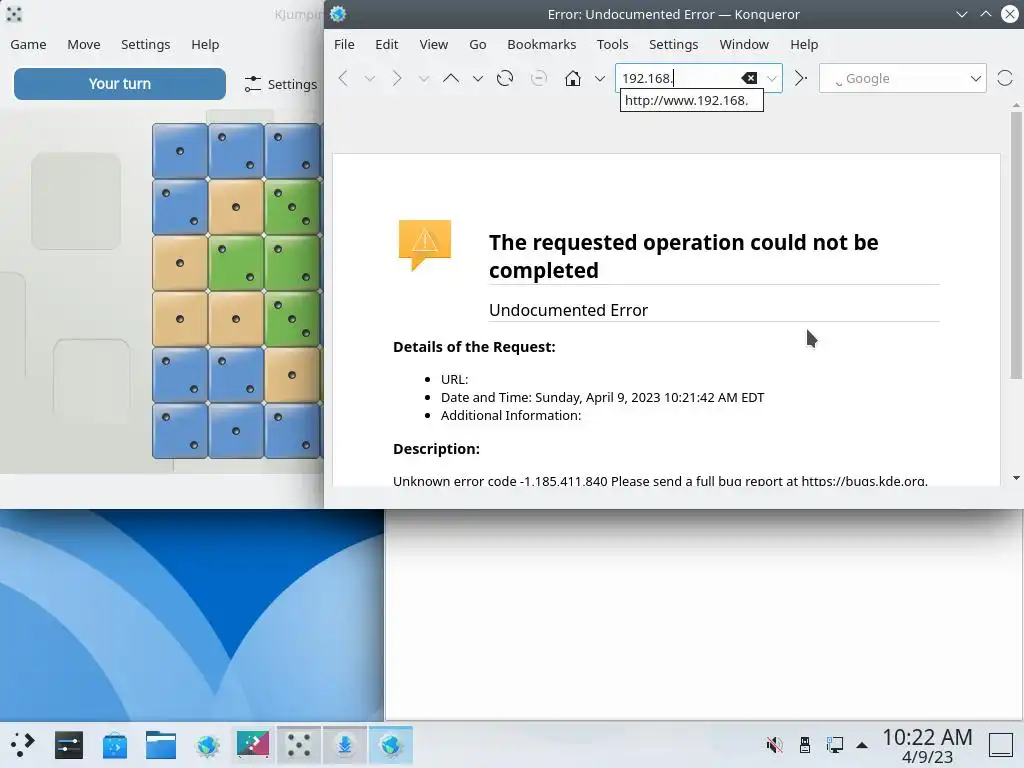Image resolution: width=1024 pixels, height=768 pixels.
Task: Switch to the pink pencil app in taskbar
Action: coord(253,744)
